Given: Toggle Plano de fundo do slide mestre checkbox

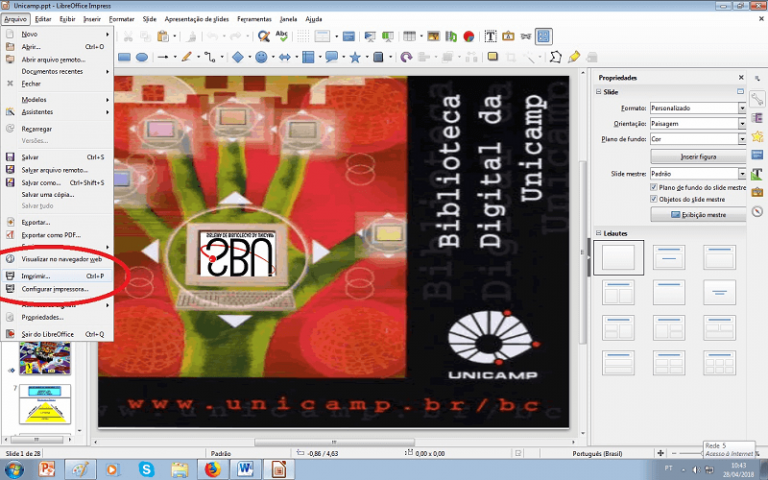Looking at the screenshot, I should pos(655,187).
